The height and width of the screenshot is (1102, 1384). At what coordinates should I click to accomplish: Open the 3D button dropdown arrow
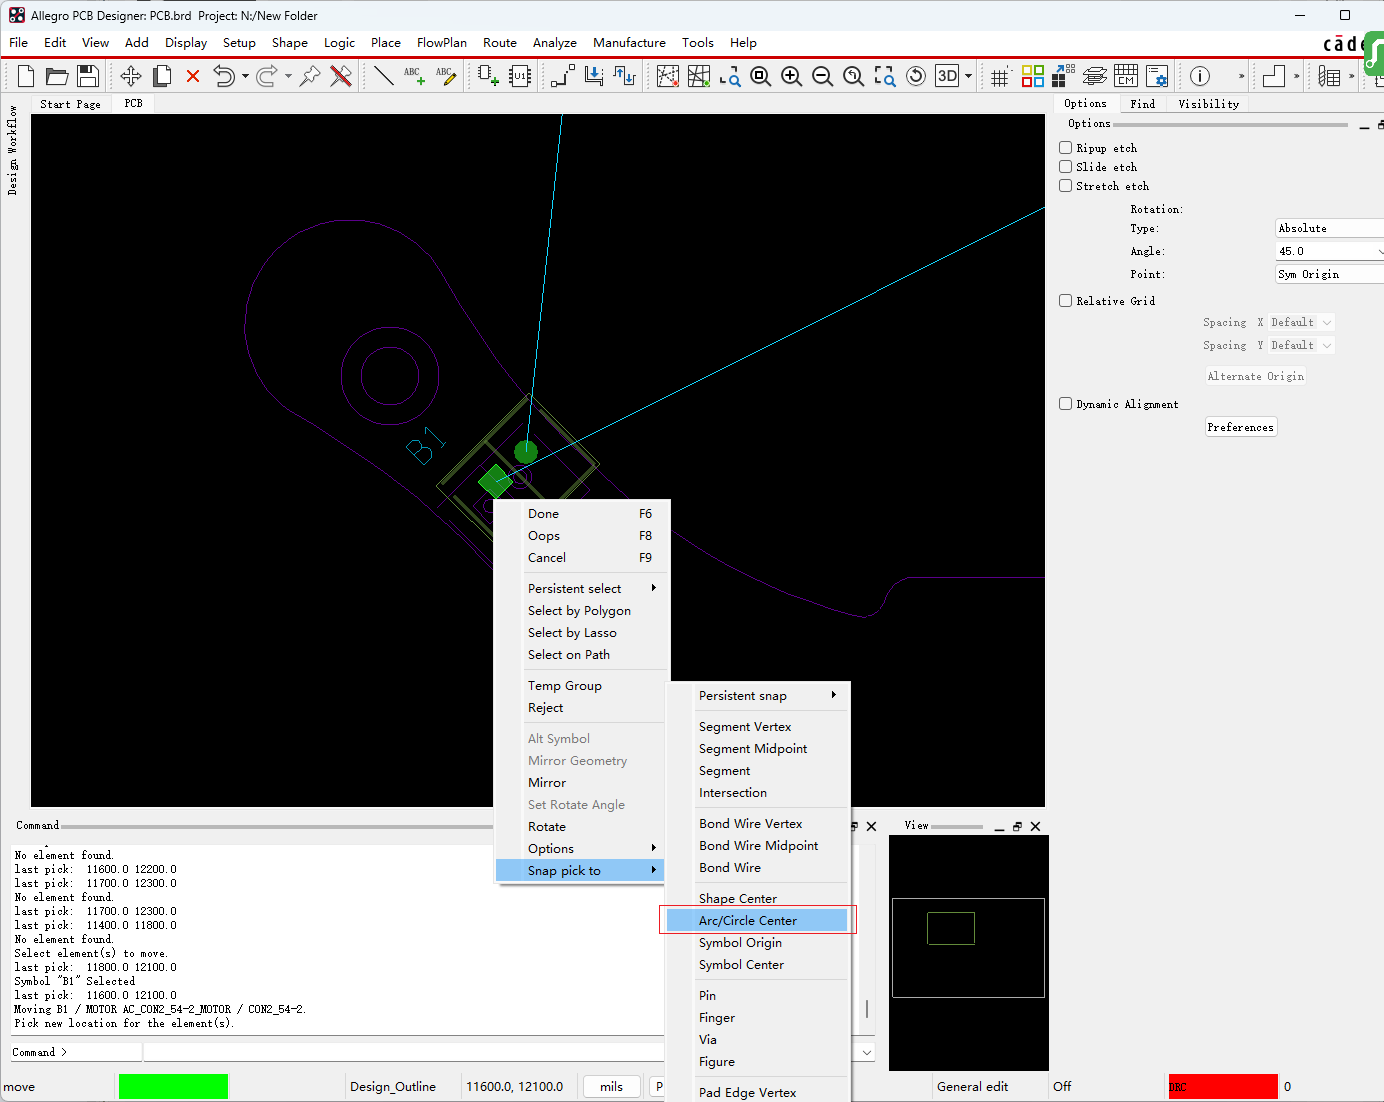coord(968,76)
